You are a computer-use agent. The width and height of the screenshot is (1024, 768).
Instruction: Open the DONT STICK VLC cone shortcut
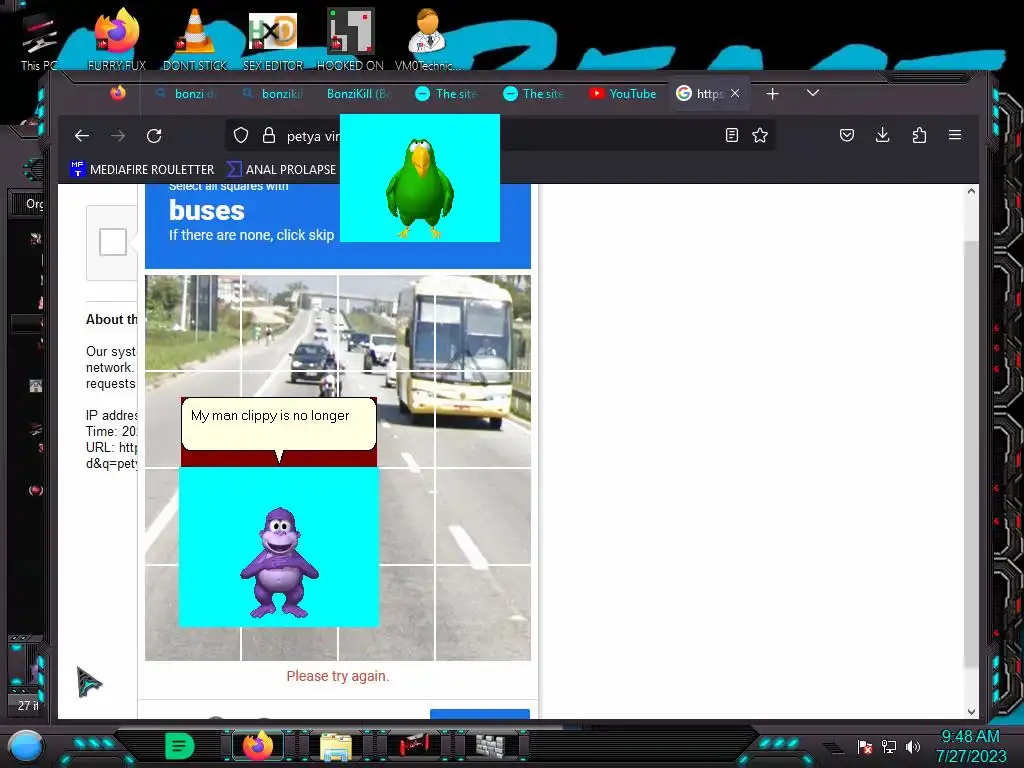(195, 39)
